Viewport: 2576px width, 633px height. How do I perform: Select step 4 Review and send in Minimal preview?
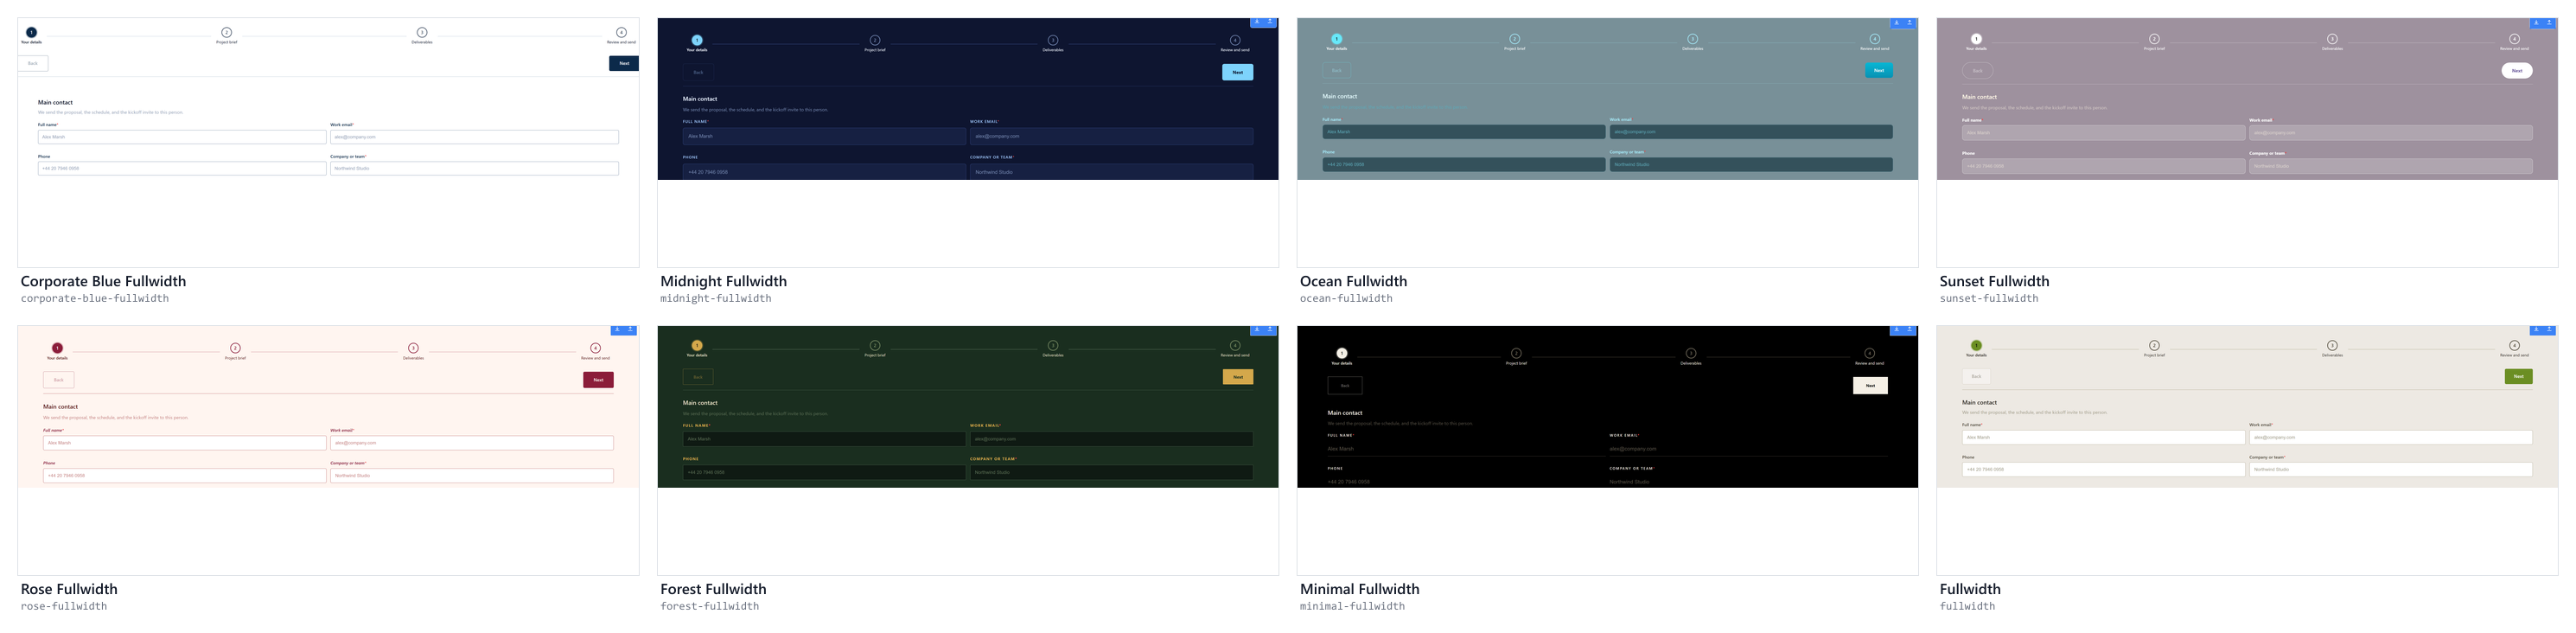pos(1869,356)
